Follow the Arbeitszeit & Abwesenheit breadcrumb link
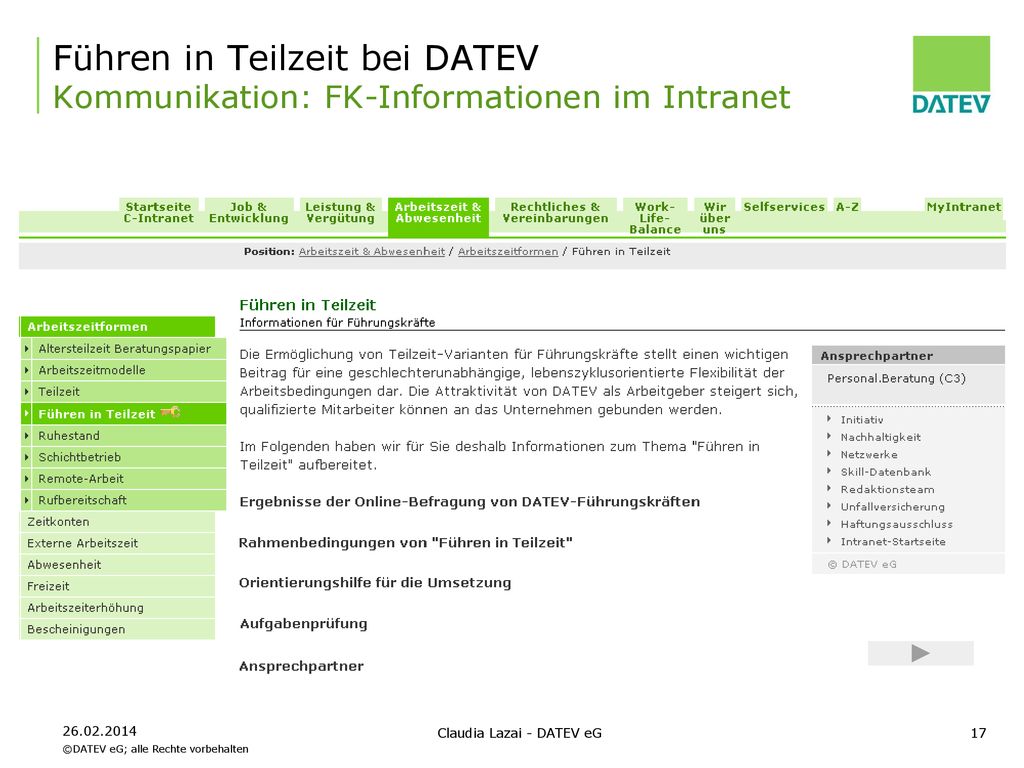 pyautogui.click(x=372, y=251)
